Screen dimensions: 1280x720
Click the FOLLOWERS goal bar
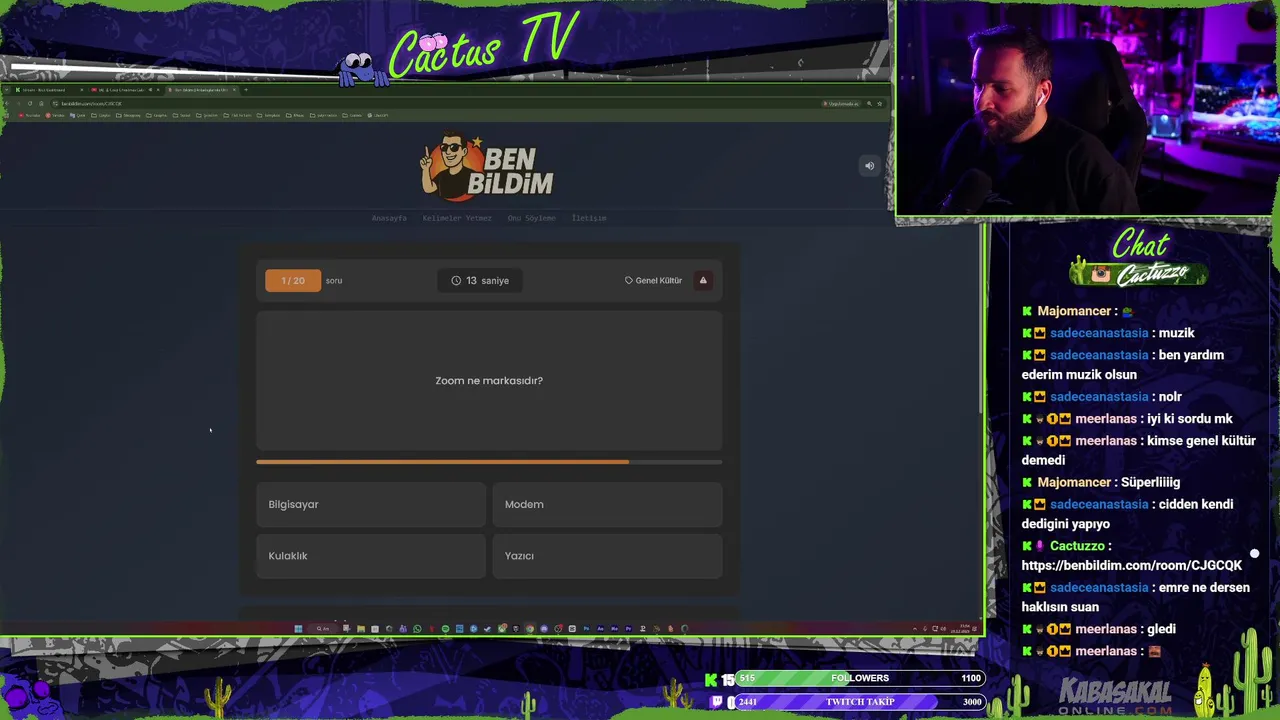click(860, 678)
